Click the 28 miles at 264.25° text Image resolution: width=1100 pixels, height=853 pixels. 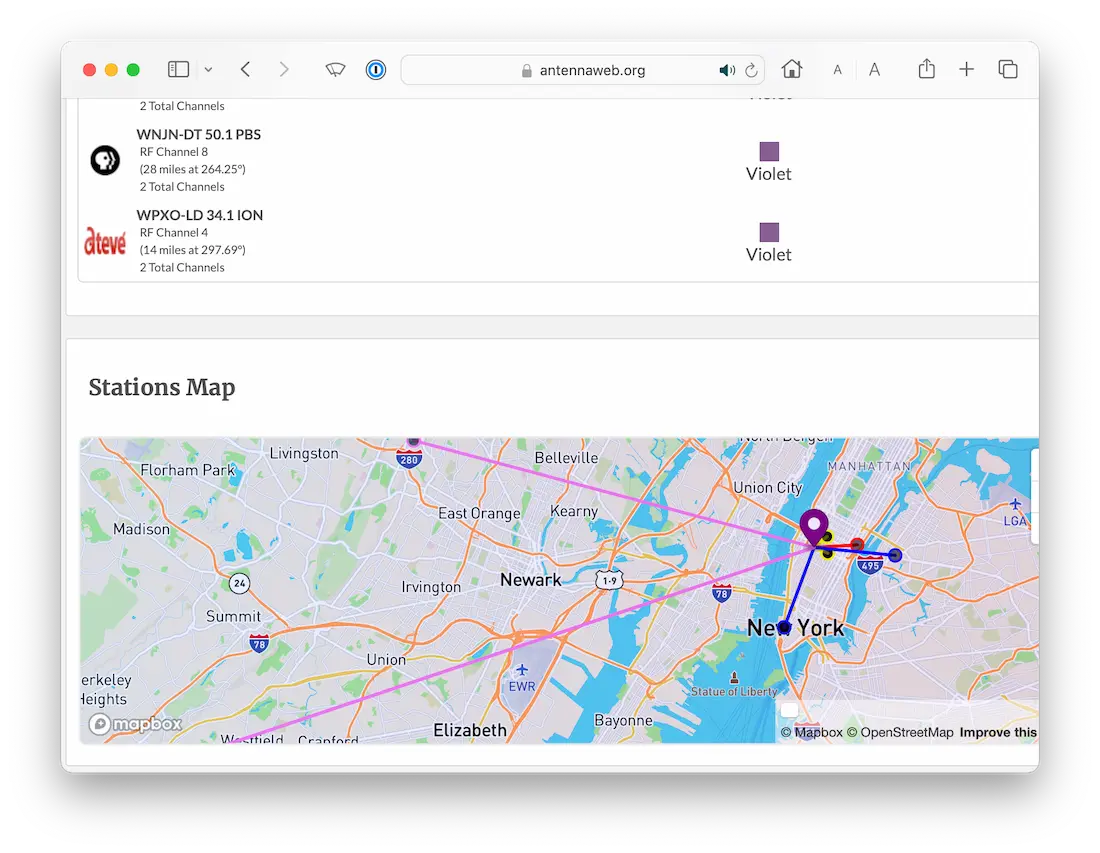pyautogui.click(x=193, y=169)
